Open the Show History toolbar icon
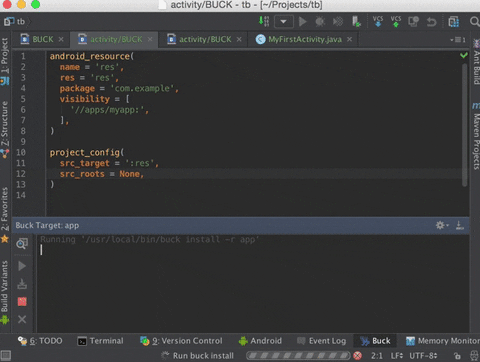The height and width of the screenshot is (362, 480). click(414, 22)
